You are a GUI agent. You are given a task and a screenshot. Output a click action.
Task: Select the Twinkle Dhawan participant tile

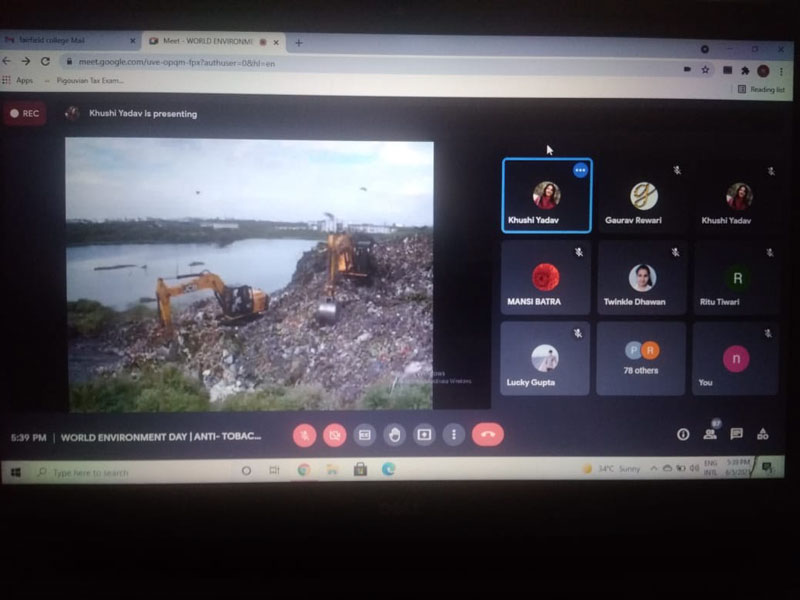click(642, 278)
